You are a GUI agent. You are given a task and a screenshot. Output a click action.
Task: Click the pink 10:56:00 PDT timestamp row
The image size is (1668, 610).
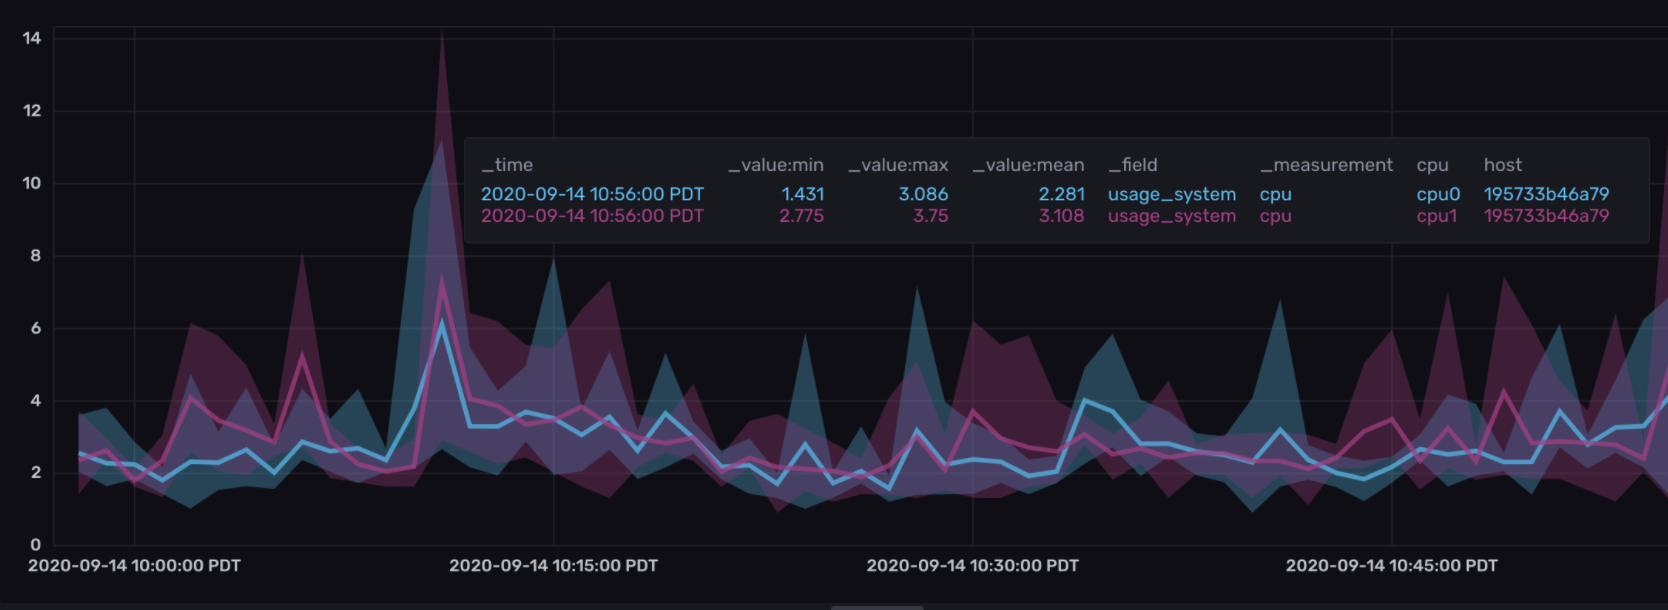click(x=592, y=216)
